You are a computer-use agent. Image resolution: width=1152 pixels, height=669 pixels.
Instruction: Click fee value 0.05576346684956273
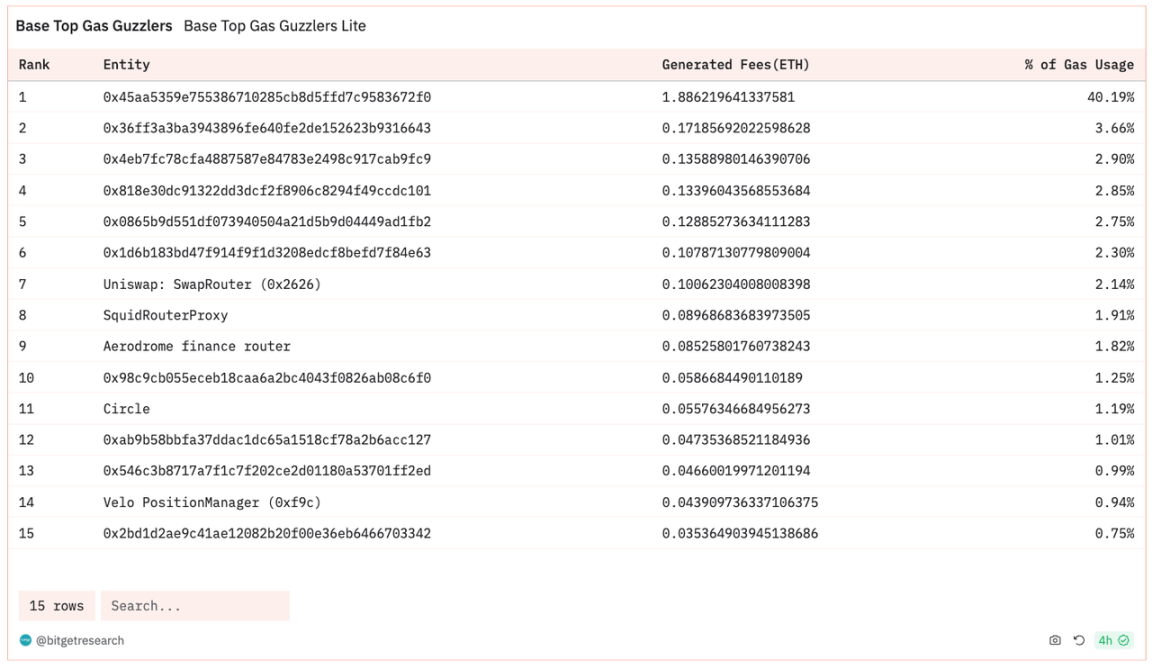coord(736,408)
